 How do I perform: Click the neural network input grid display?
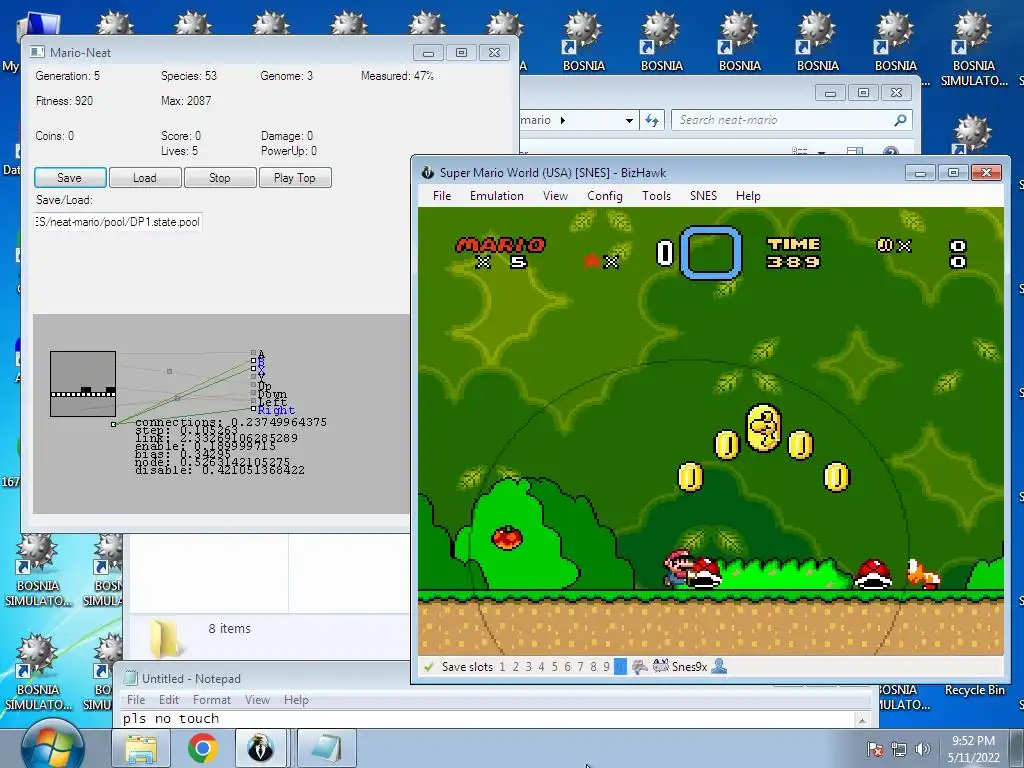click(83, 384)
